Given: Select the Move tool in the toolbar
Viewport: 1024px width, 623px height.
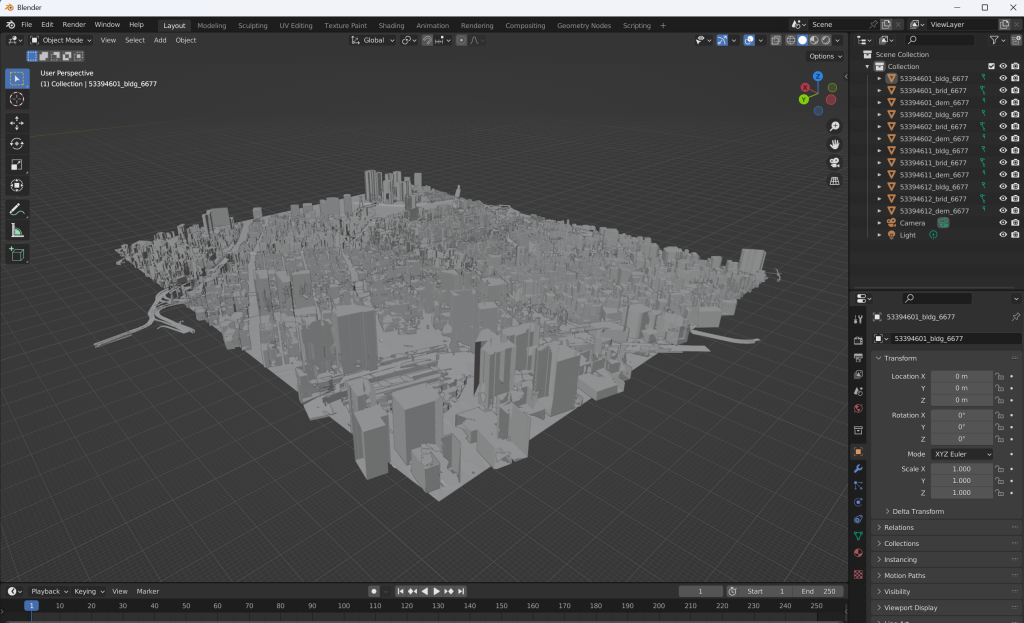Looking at the screenshot, I should [x=17, y=122].
